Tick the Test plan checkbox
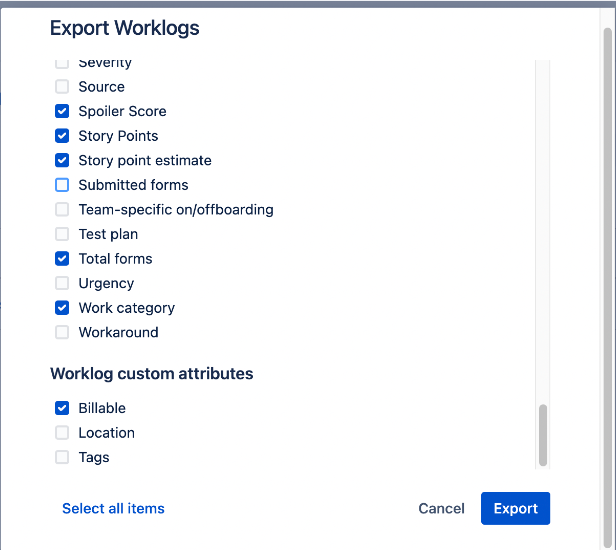 coord(62,234)
